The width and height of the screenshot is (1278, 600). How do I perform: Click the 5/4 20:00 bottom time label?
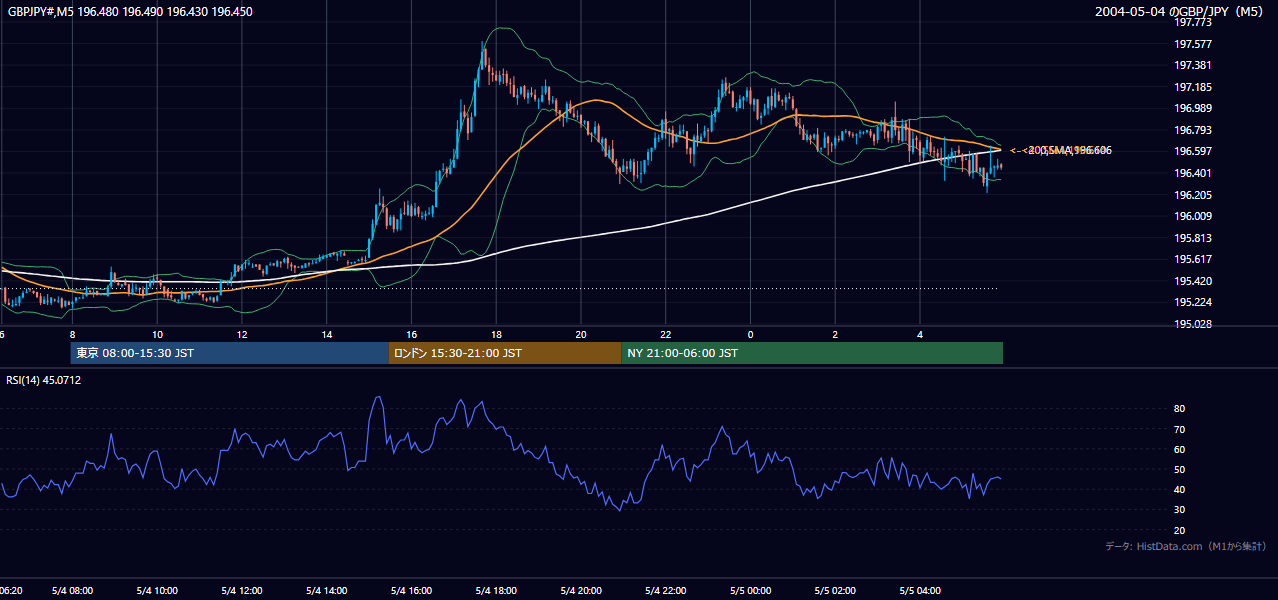pos(581,590)
